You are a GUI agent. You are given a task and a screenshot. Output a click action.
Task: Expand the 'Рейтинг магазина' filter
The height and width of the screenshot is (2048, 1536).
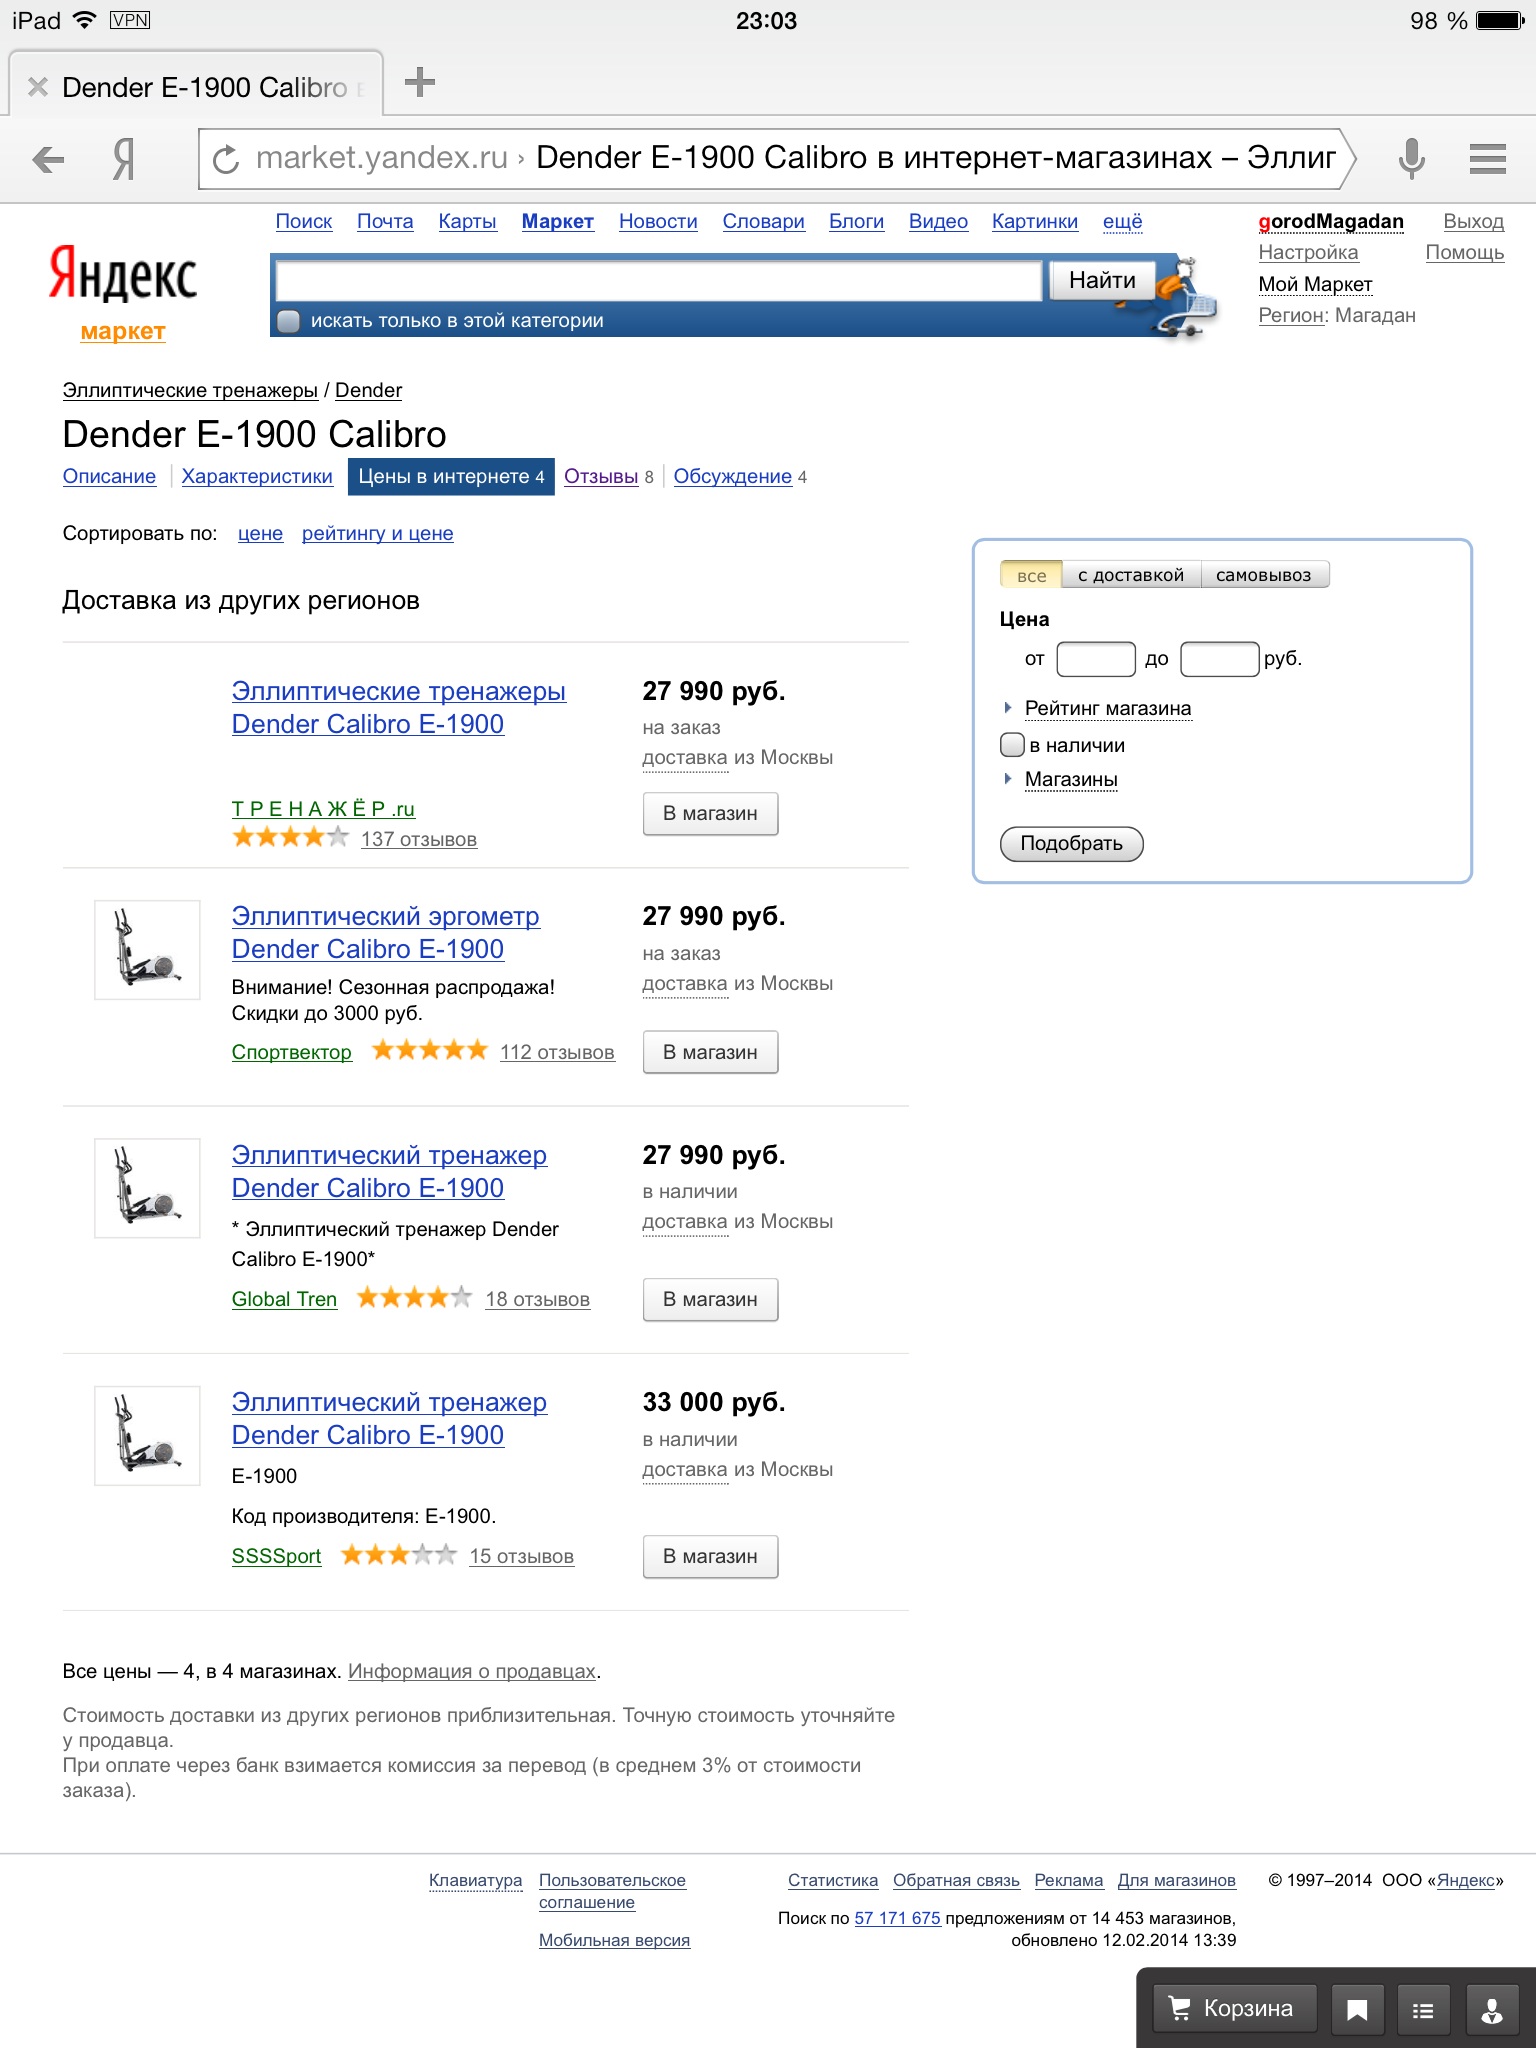(x=1107, y=708)
